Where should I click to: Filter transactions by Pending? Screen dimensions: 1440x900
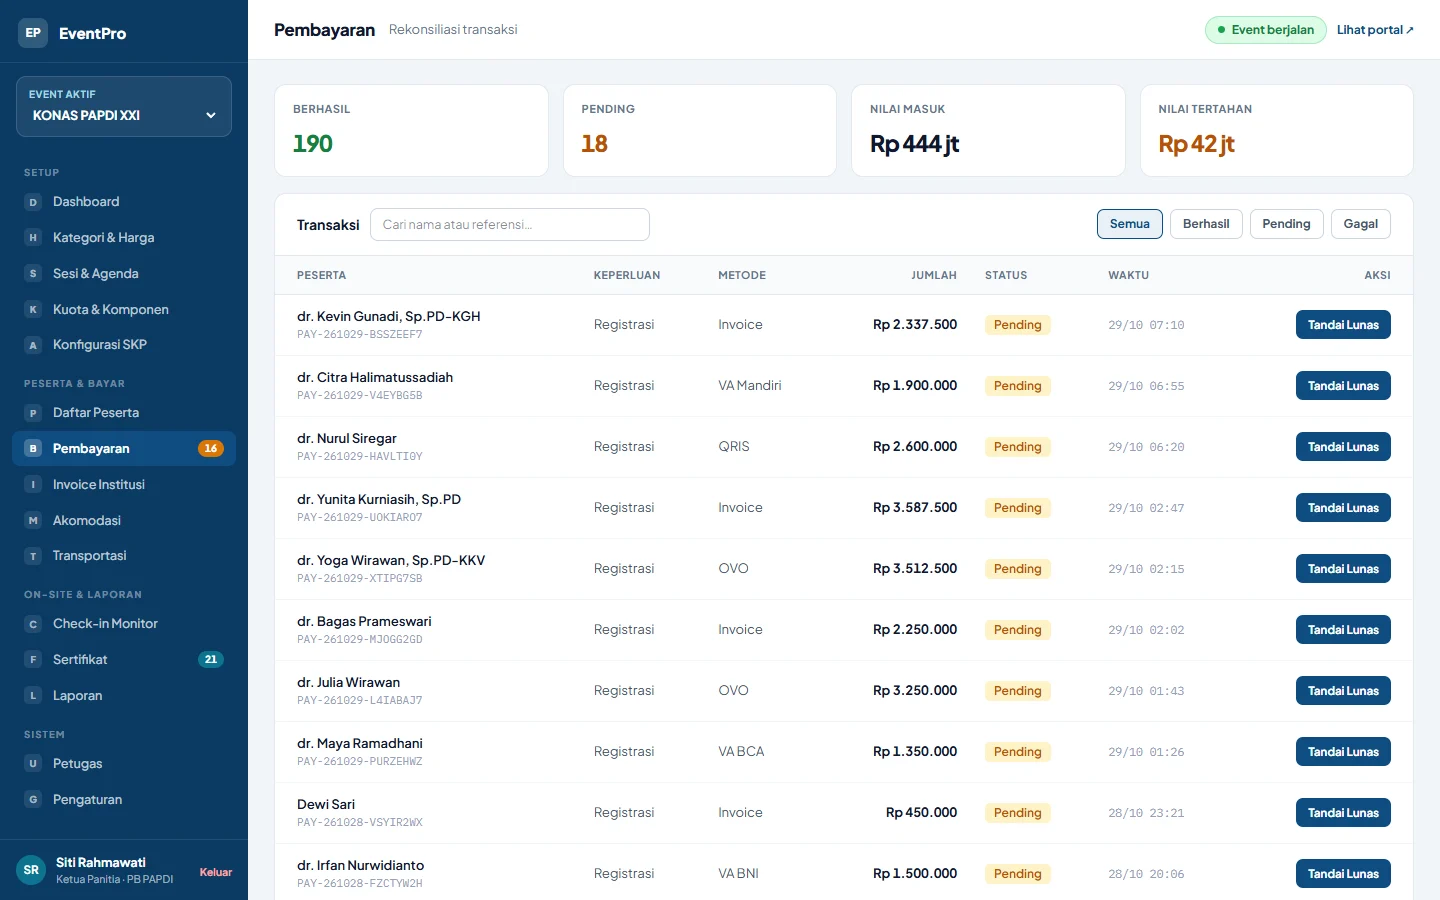tap(1286, 224)
